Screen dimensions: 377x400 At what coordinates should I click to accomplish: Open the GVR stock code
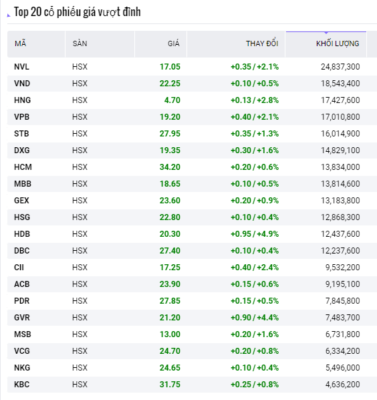click(x=22, y=317)
